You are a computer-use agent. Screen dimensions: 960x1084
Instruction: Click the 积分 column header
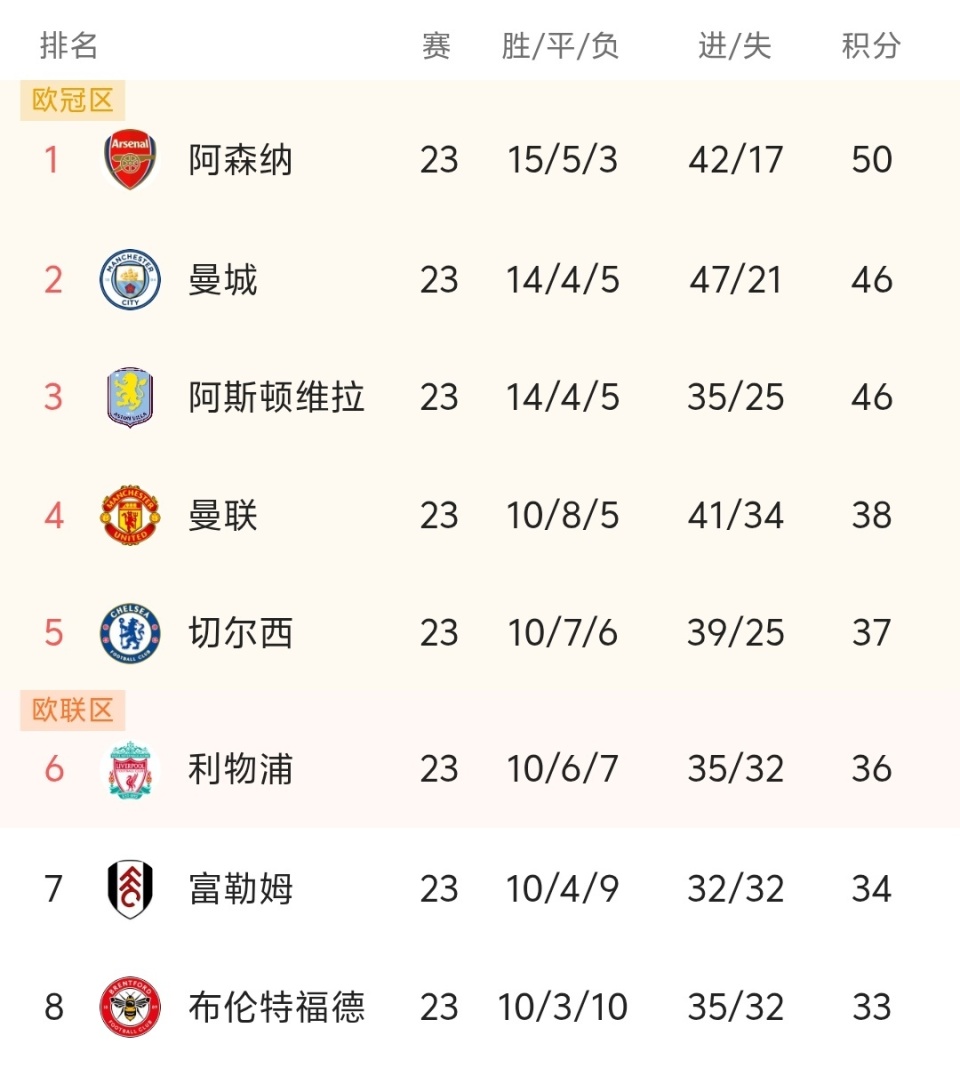(871, 45)
